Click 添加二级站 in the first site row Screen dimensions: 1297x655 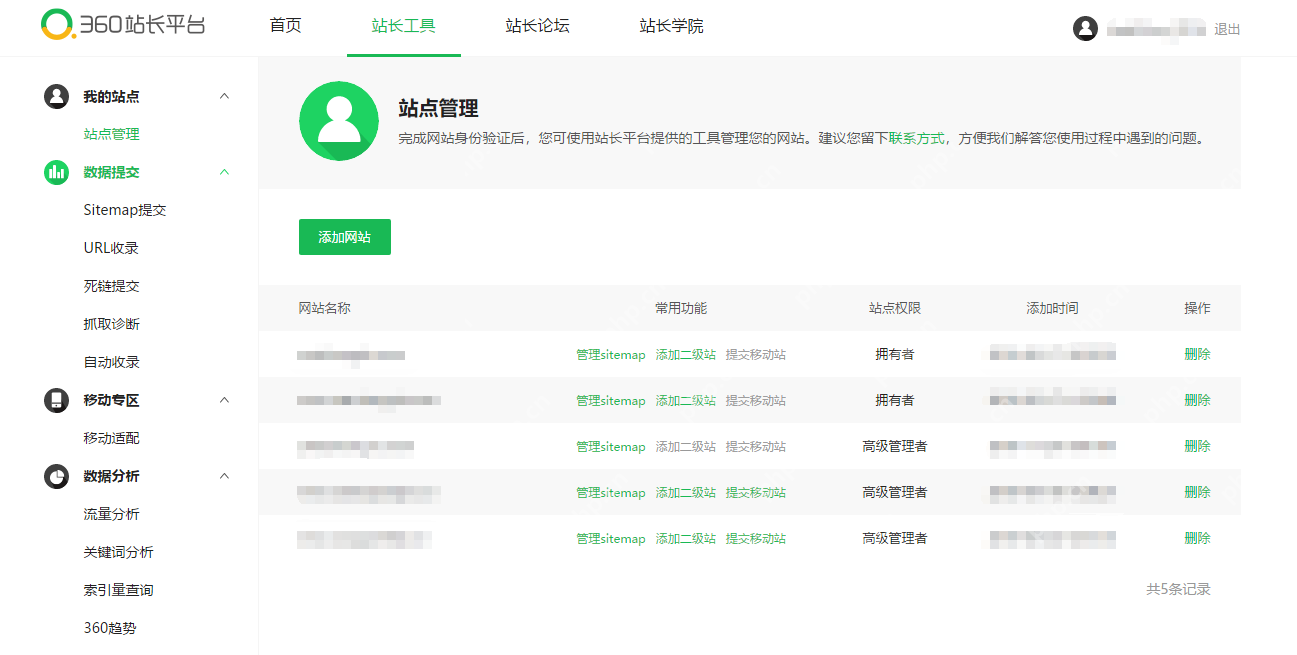click(686, 355)
